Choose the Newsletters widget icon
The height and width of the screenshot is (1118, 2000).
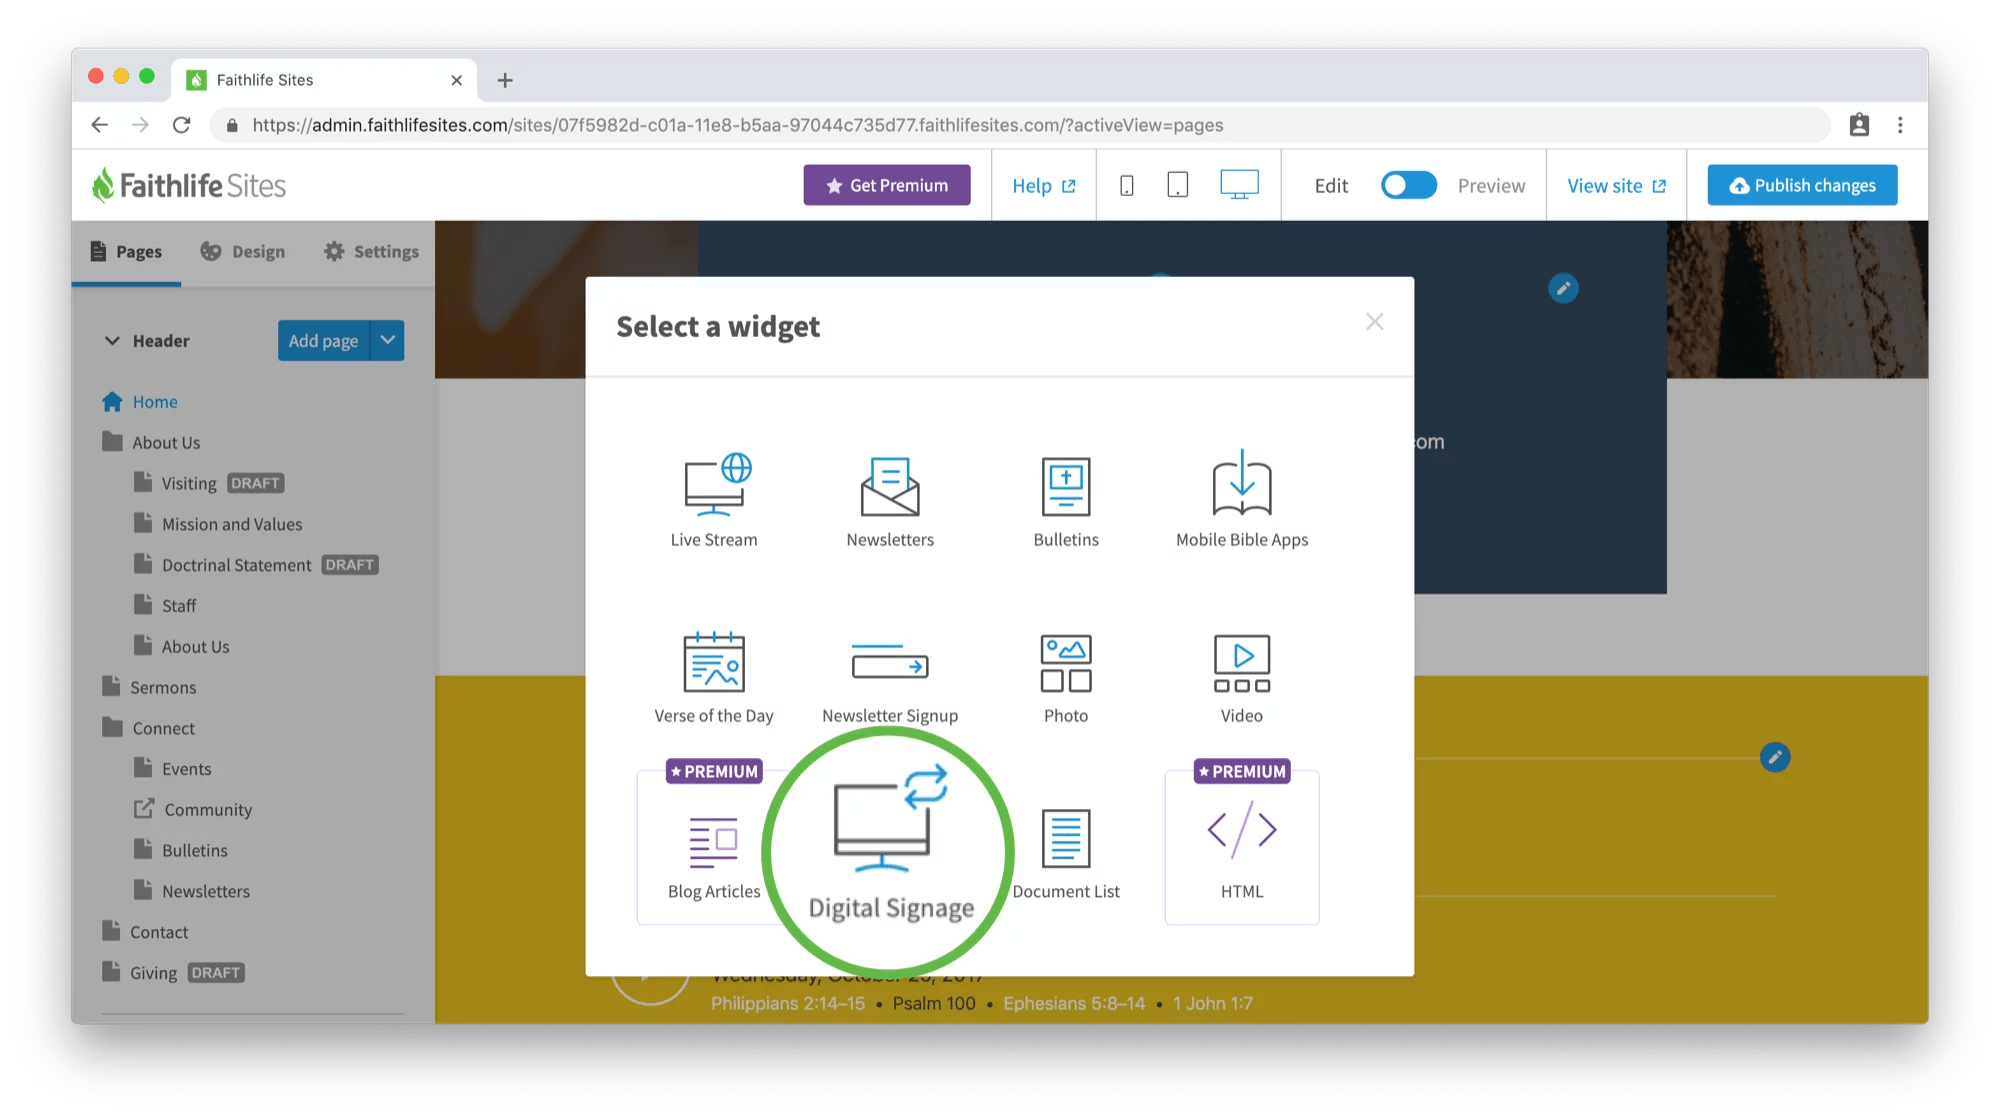(889, 486)
